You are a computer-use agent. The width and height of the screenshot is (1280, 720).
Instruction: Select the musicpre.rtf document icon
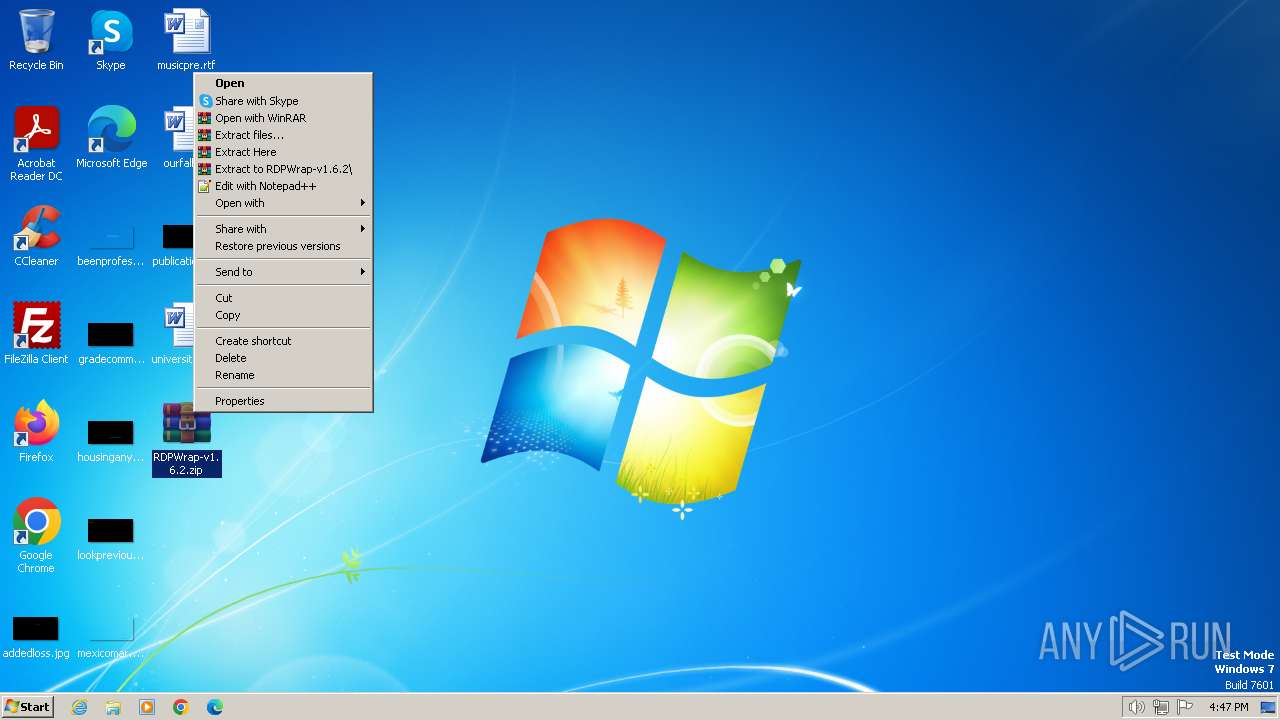[186, 40]
